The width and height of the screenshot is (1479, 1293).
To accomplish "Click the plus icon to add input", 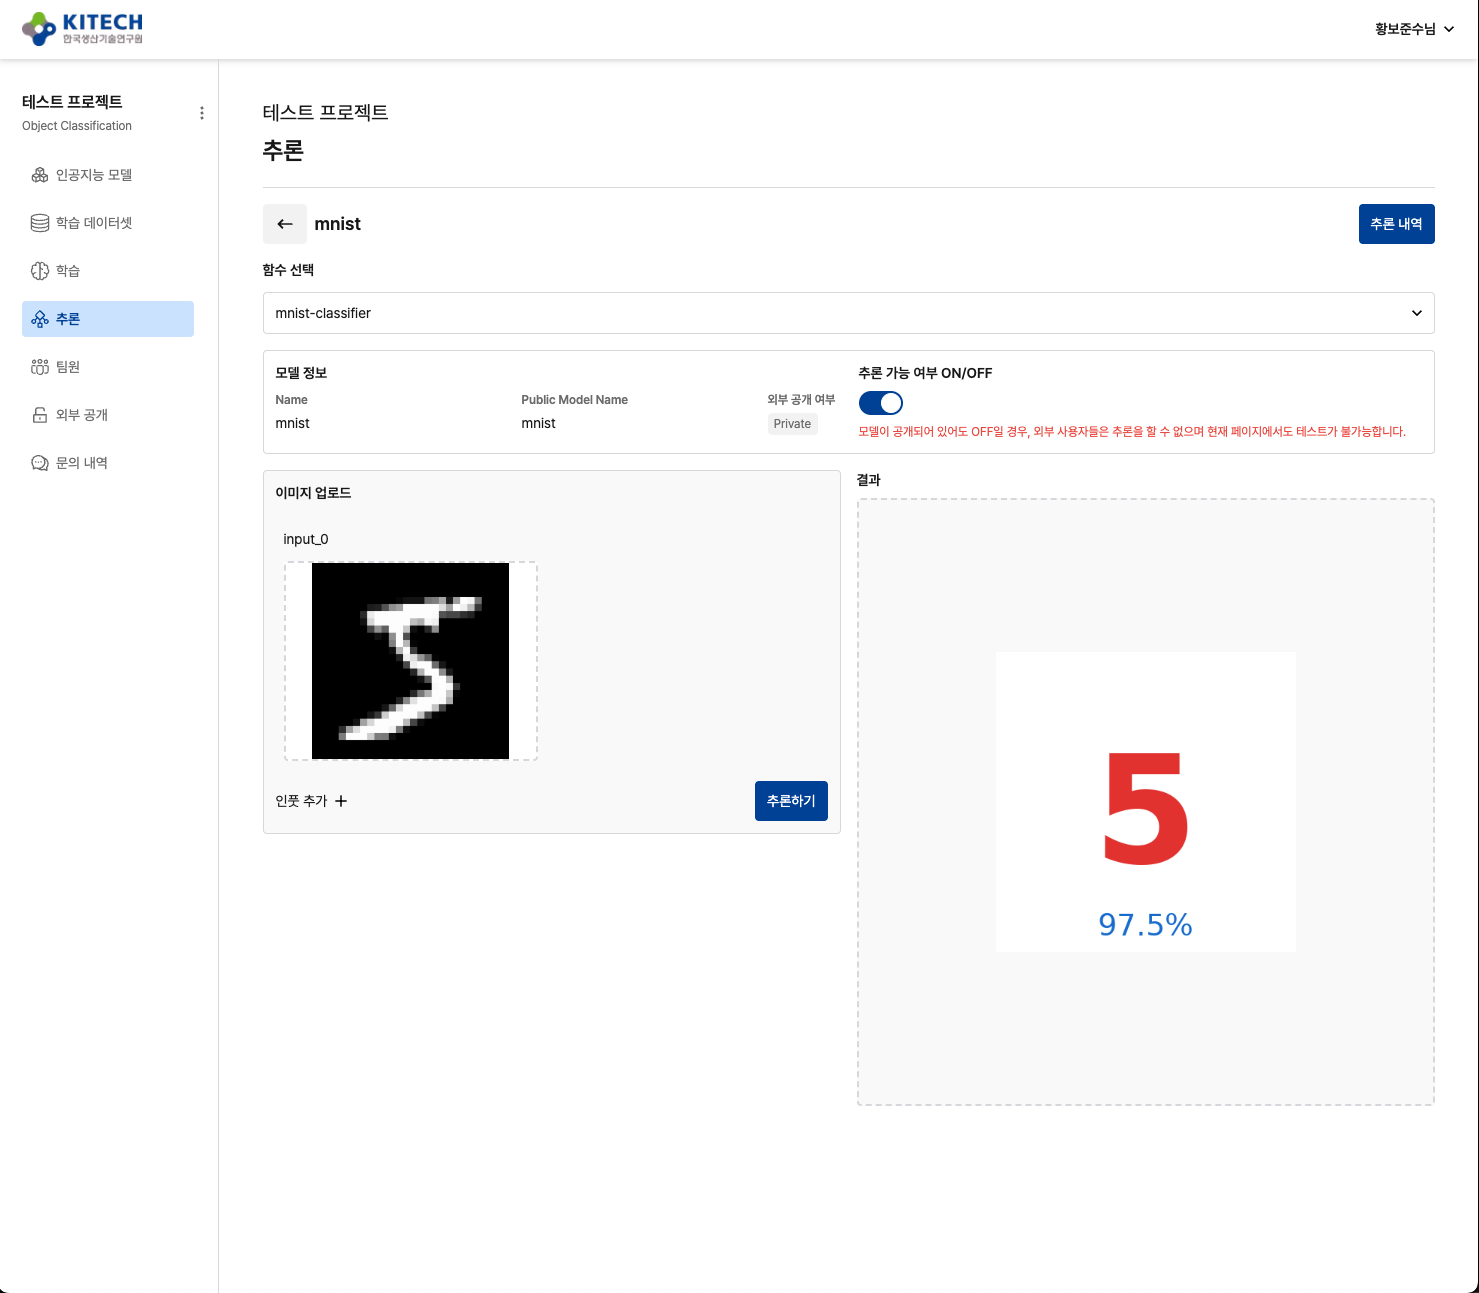I will tap(341, 801).
